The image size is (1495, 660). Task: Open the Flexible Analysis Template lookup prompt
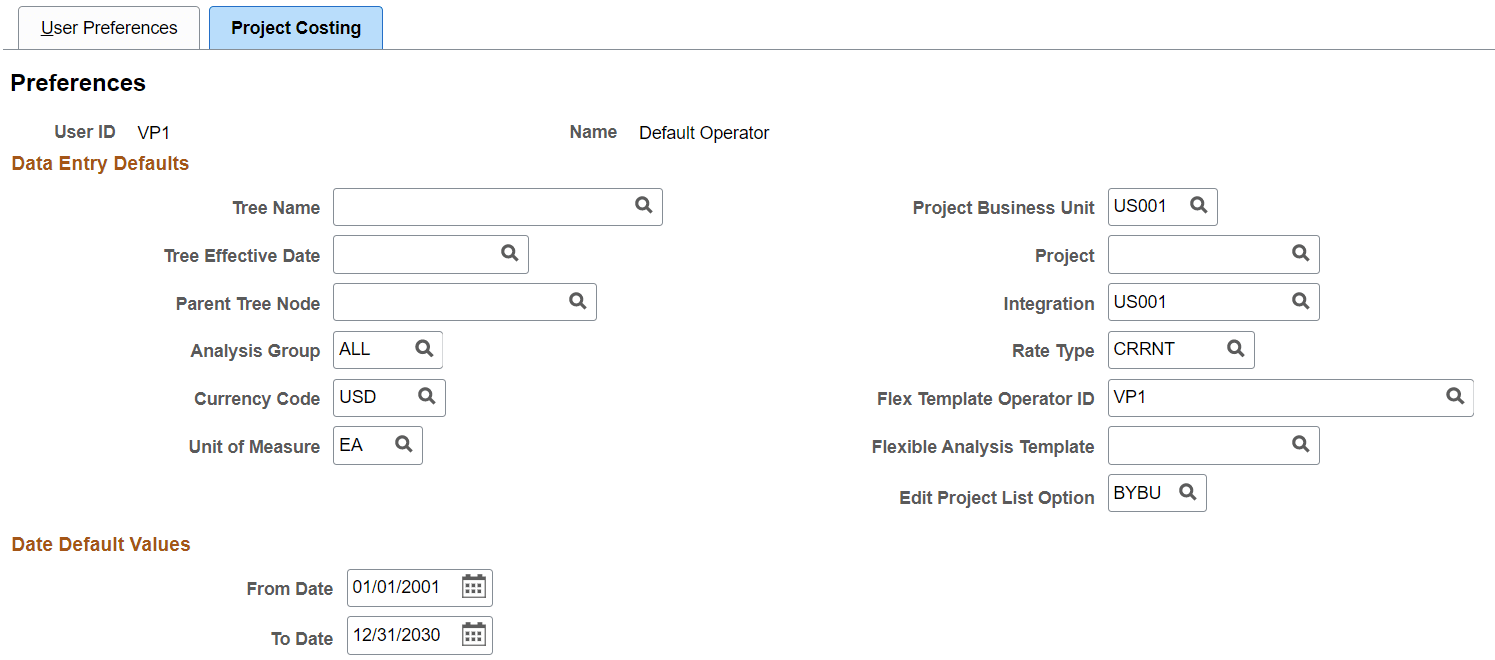pos(1300,444)
